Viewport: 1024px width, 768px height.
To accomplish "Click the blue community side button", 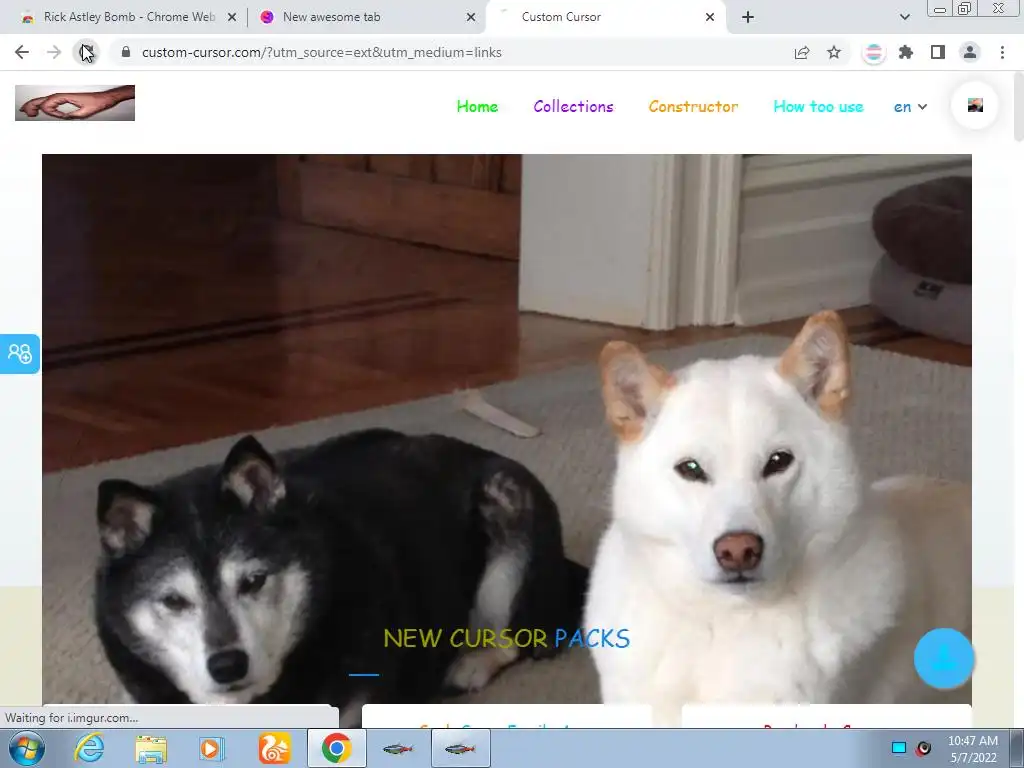I will 20,354.
